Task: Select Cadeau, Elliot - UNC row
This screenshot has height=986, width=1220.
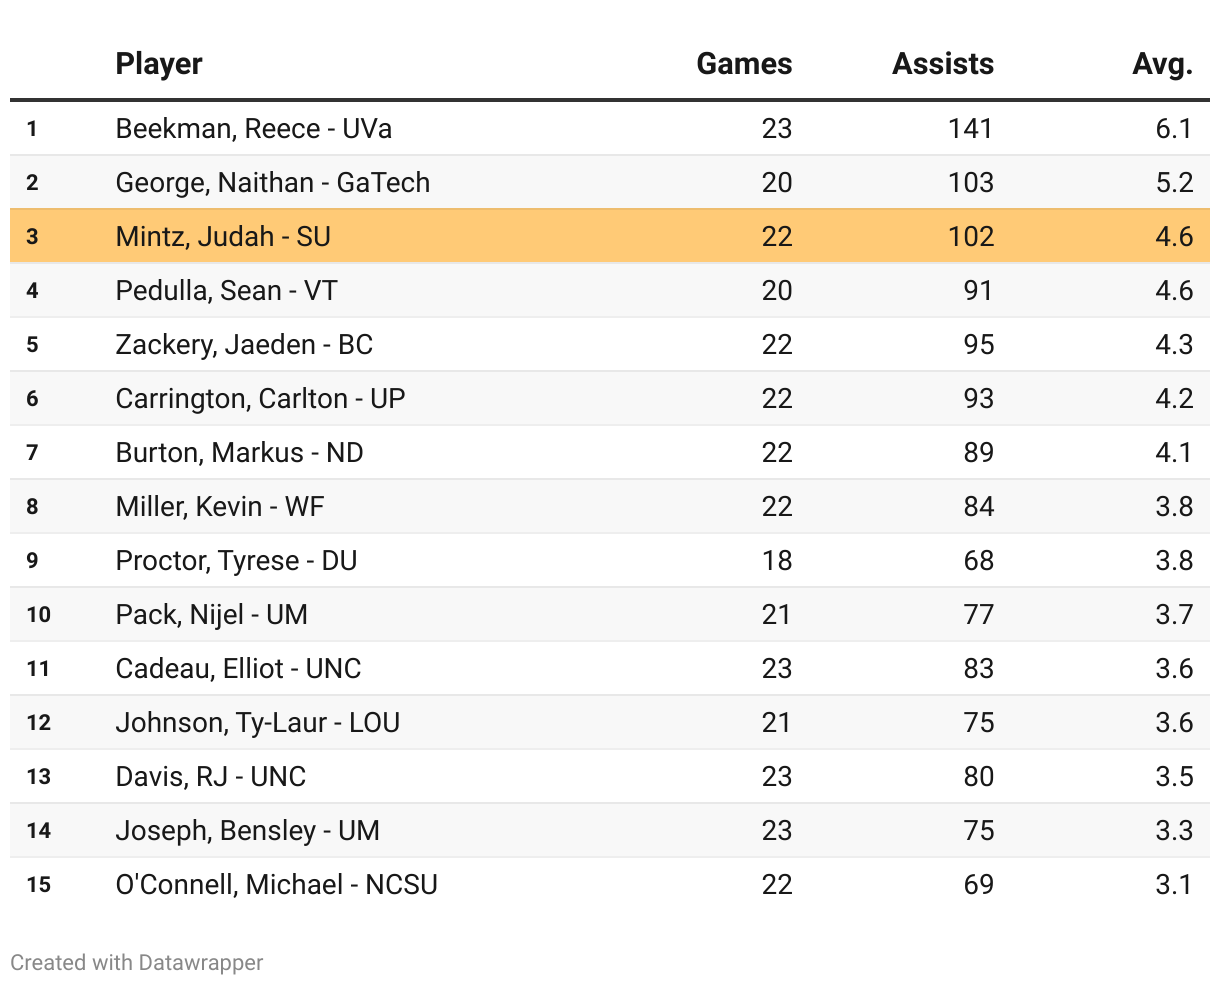Action: pyautogui.click(x=238, y=669)
